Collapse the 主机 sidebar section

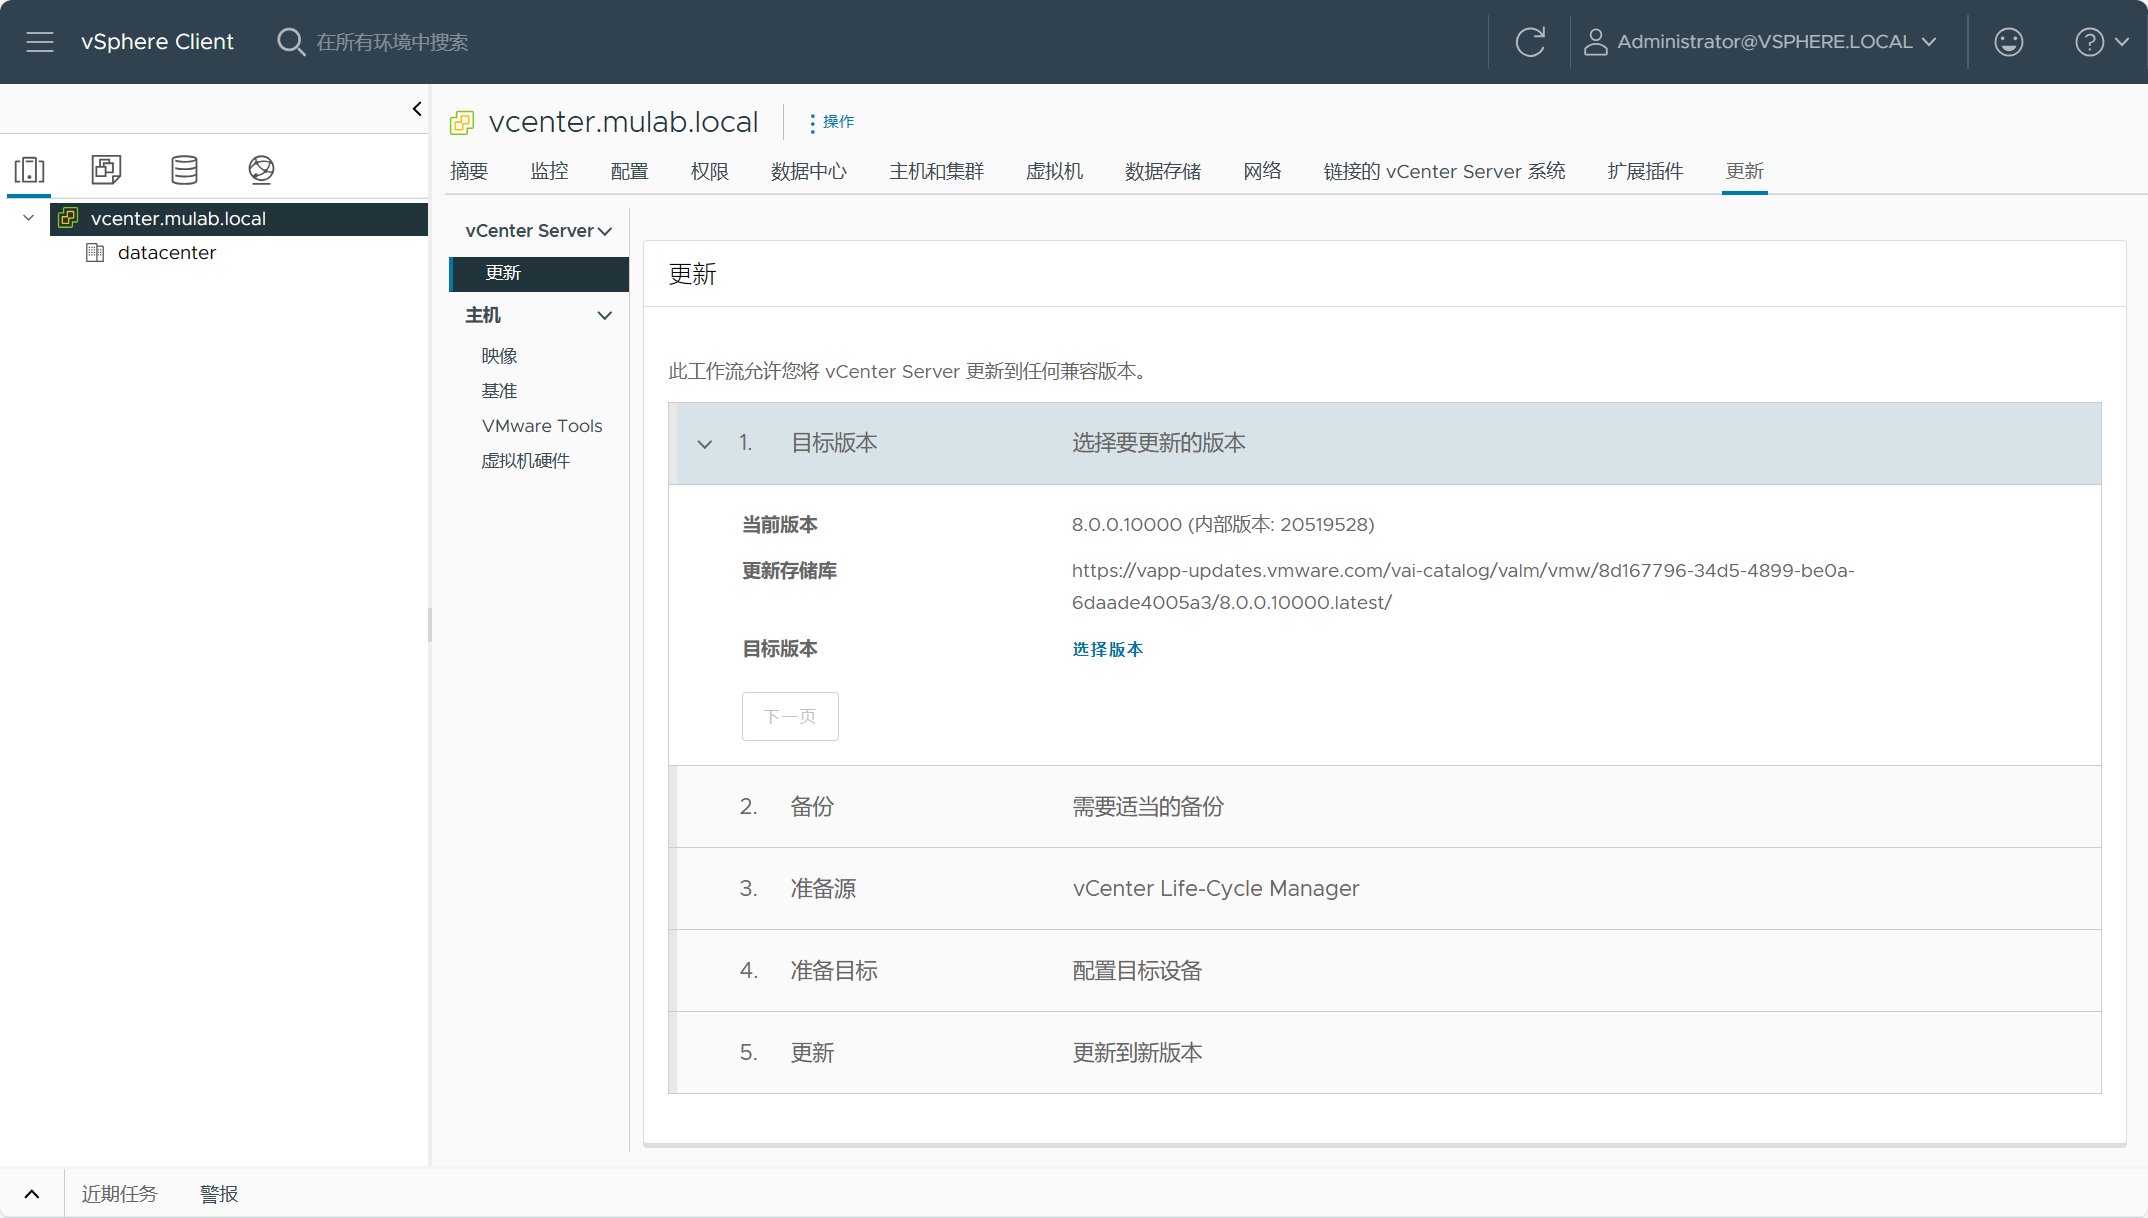(605, 315)
